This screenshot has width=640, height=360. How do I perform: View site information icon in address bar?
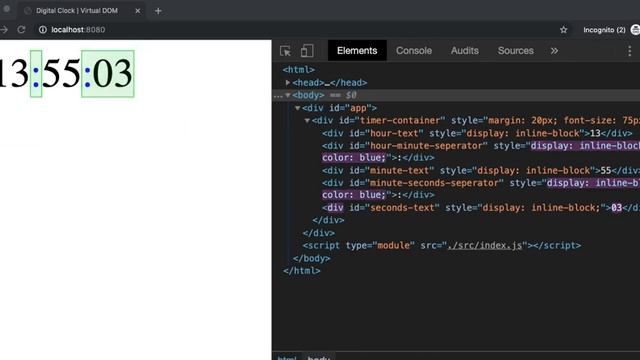[x=43, y=30]
